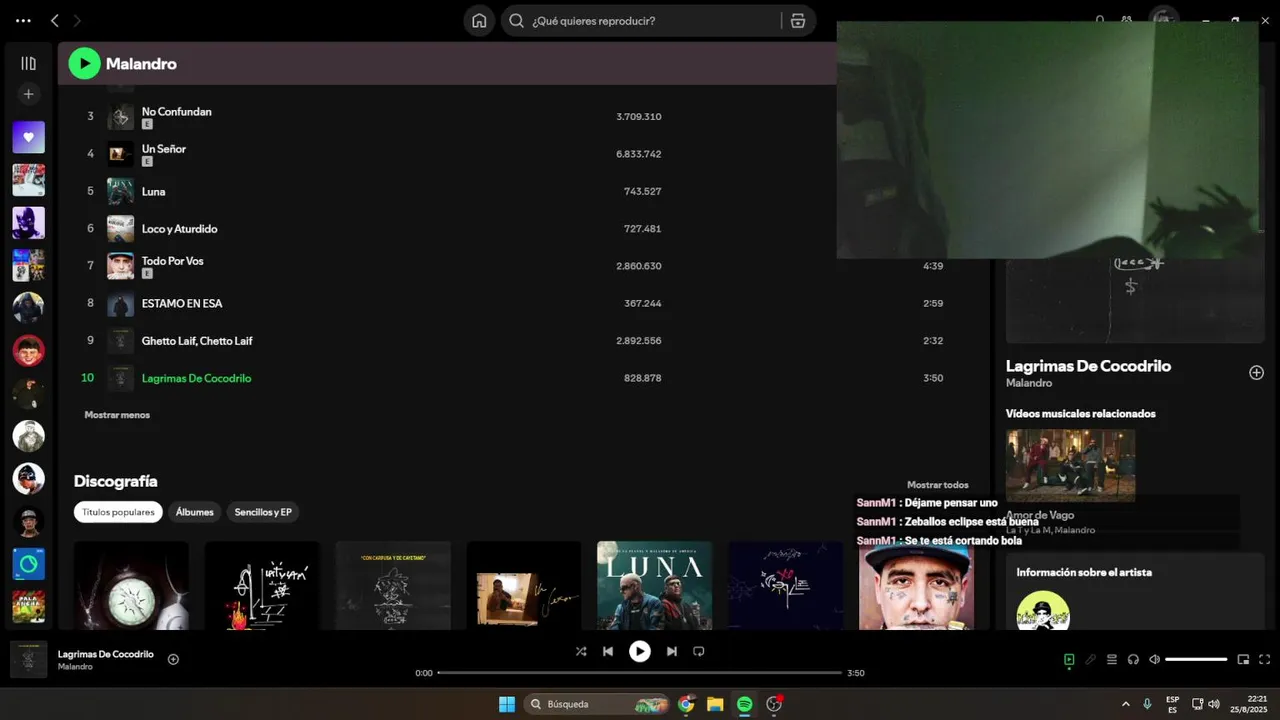The width and height of the screenshot is (1280, 720).
Task: Click now-playing title in bottom bar
Action: pyautogui.click(x=106, y=654)
